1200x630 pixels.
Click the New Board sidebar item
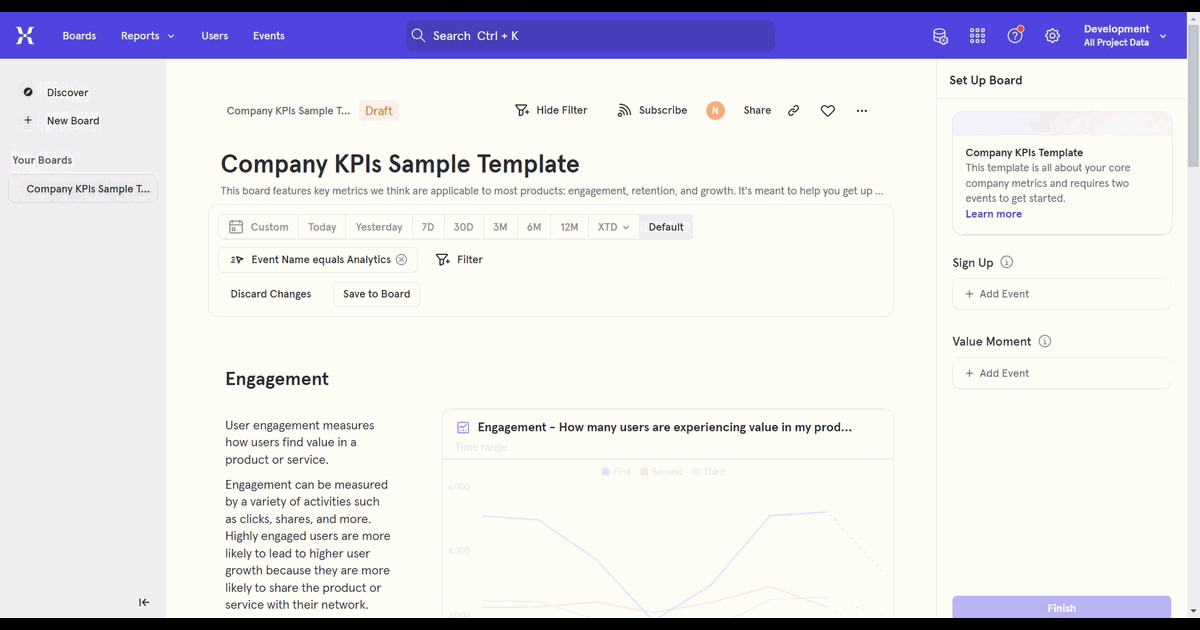click(73, 120)
